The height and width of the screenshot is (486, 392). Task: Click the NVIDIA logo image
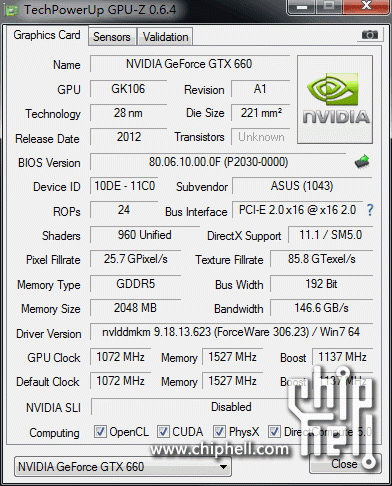coord(335,100)
